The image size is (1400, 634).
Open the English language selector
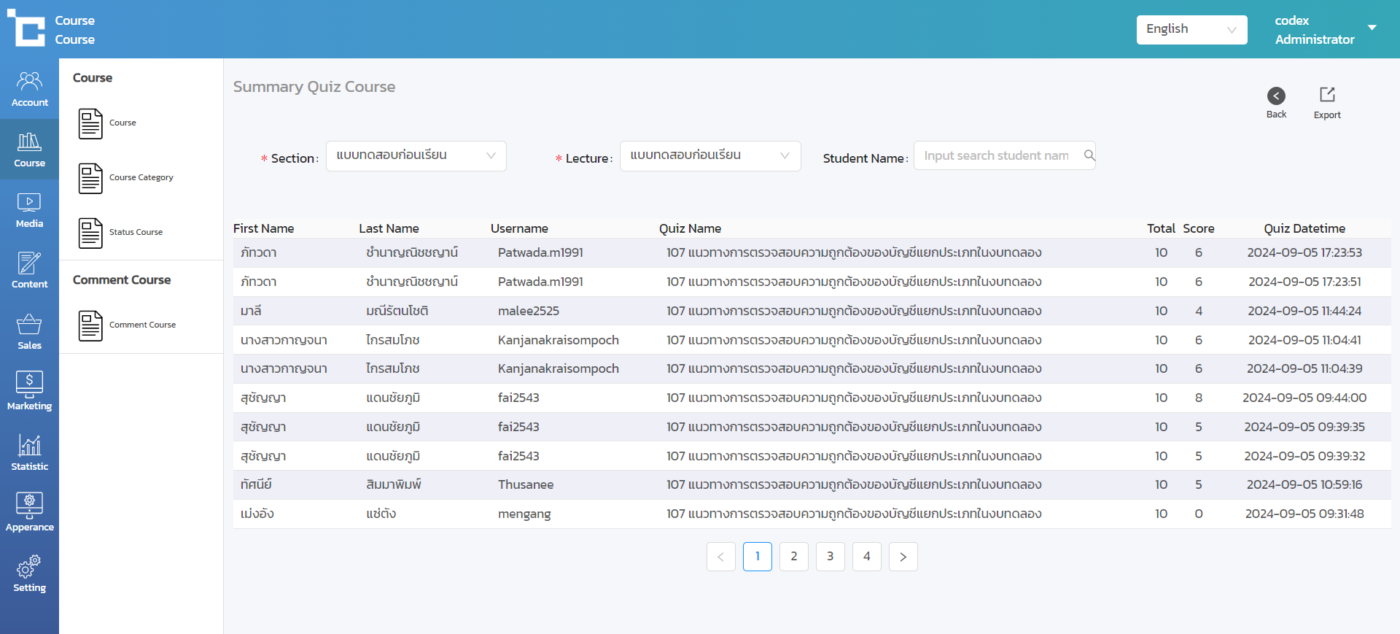coord(1191,30)
